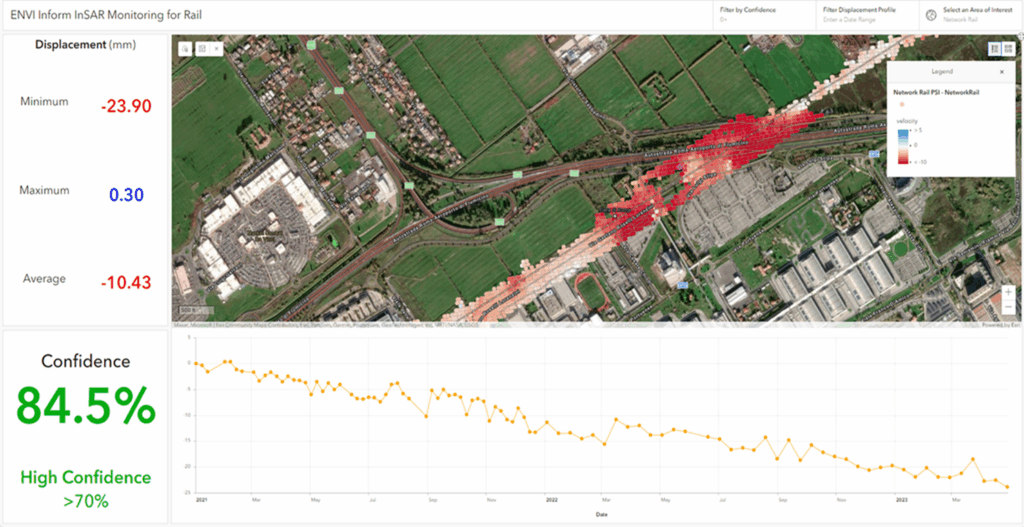Click the Minimum displacement value -23.90
This screenshot has height=527, width=1024.
point(126,106)
